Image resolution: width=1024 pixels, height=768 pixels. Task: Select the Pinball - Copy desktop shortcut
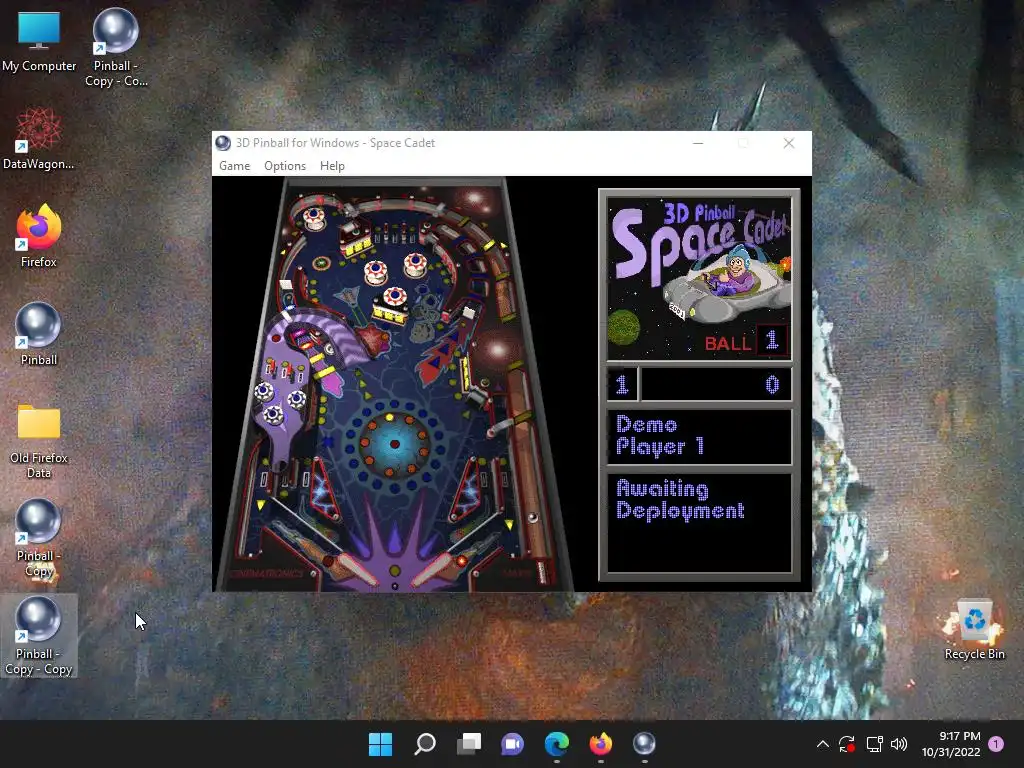39,538
